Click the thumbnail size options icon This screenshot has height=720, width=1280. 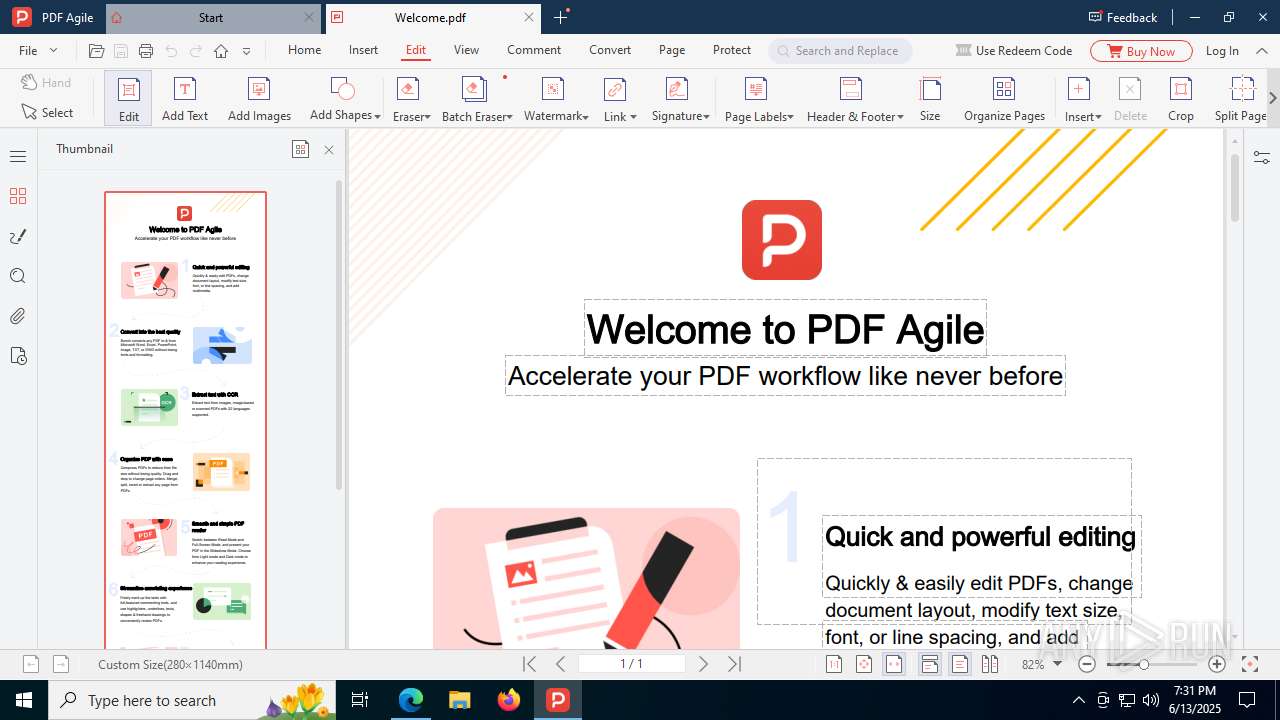[300, 149]
